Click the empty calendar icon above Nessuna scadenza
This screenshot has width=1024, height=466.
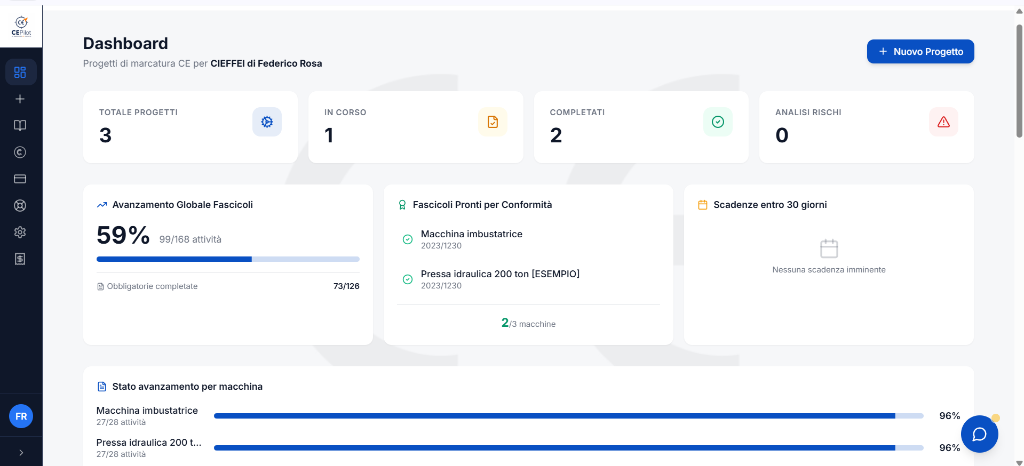click(x=829, y=249)
